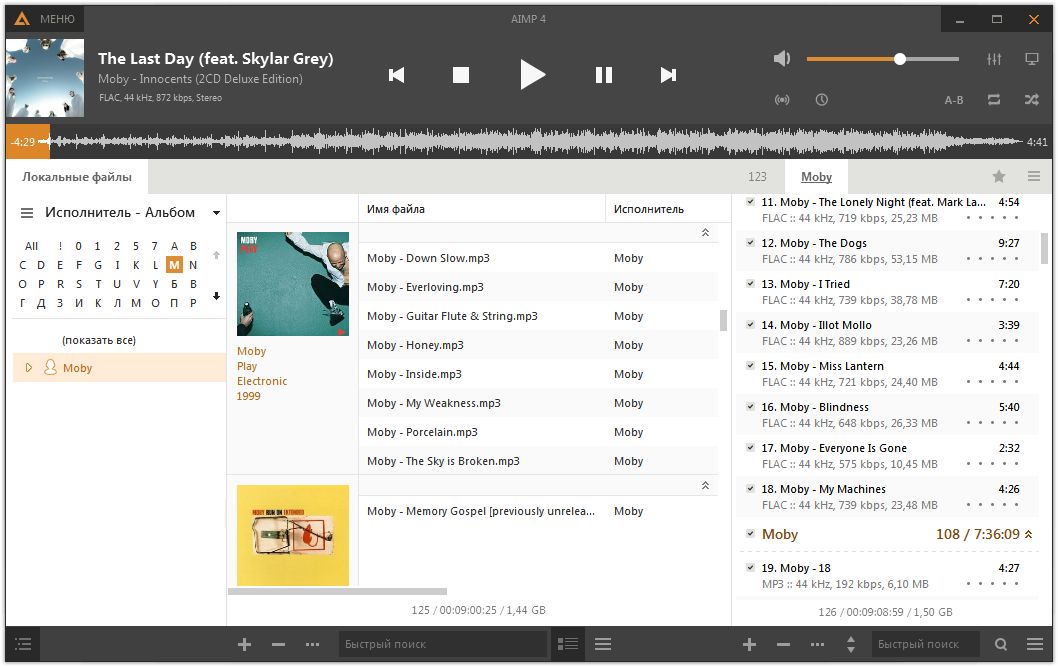Uncheck track 11 The Lonely Night
The height and width of the screenshot is (667, 1058).
click(x=750, y=202)
